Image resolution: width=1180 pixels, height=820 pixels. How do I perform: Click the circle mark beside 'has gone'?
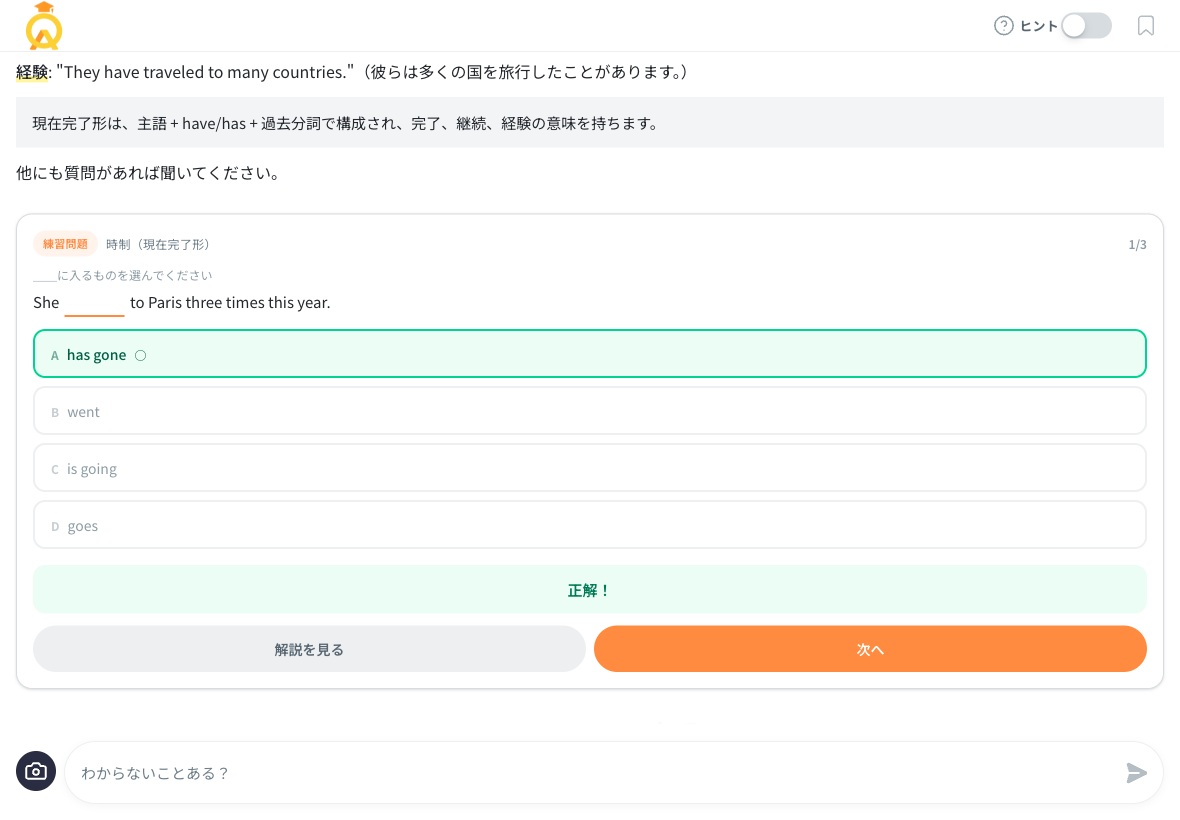tap(140, 354)
